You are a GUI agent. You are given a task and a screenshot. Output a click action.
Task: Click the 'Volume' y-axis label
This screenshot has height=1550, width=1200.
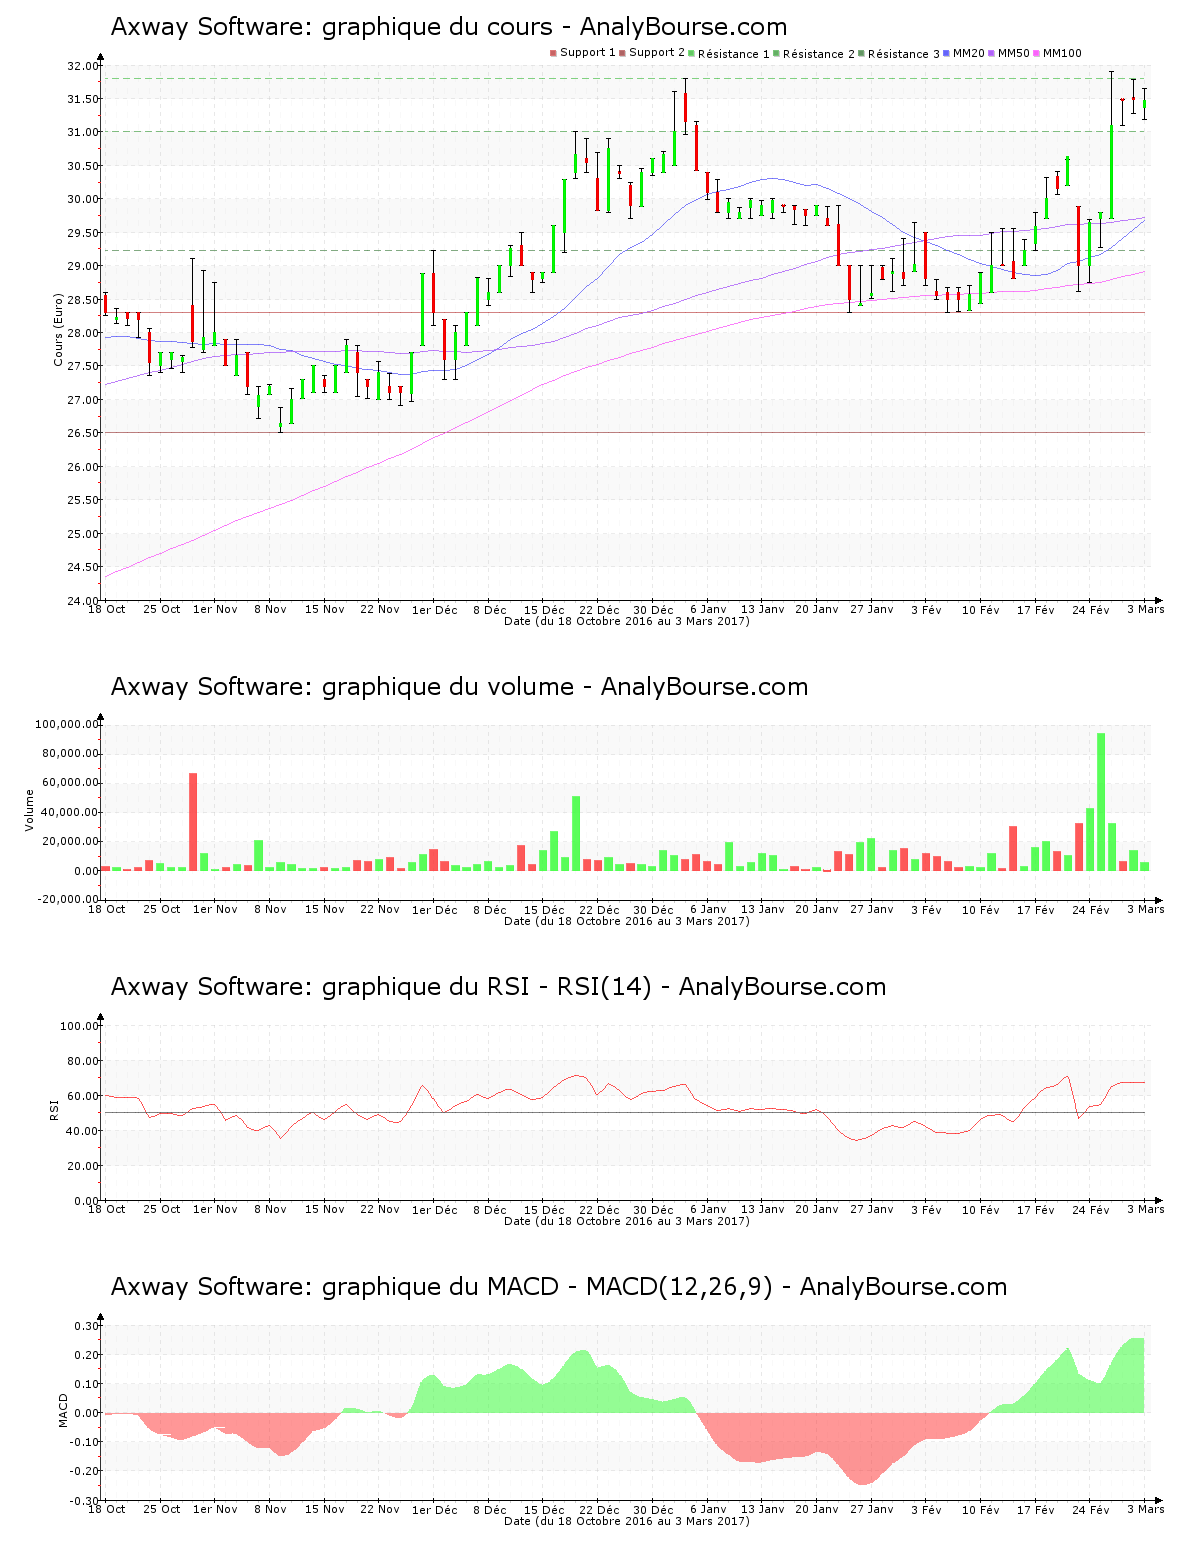click(29, 810)
